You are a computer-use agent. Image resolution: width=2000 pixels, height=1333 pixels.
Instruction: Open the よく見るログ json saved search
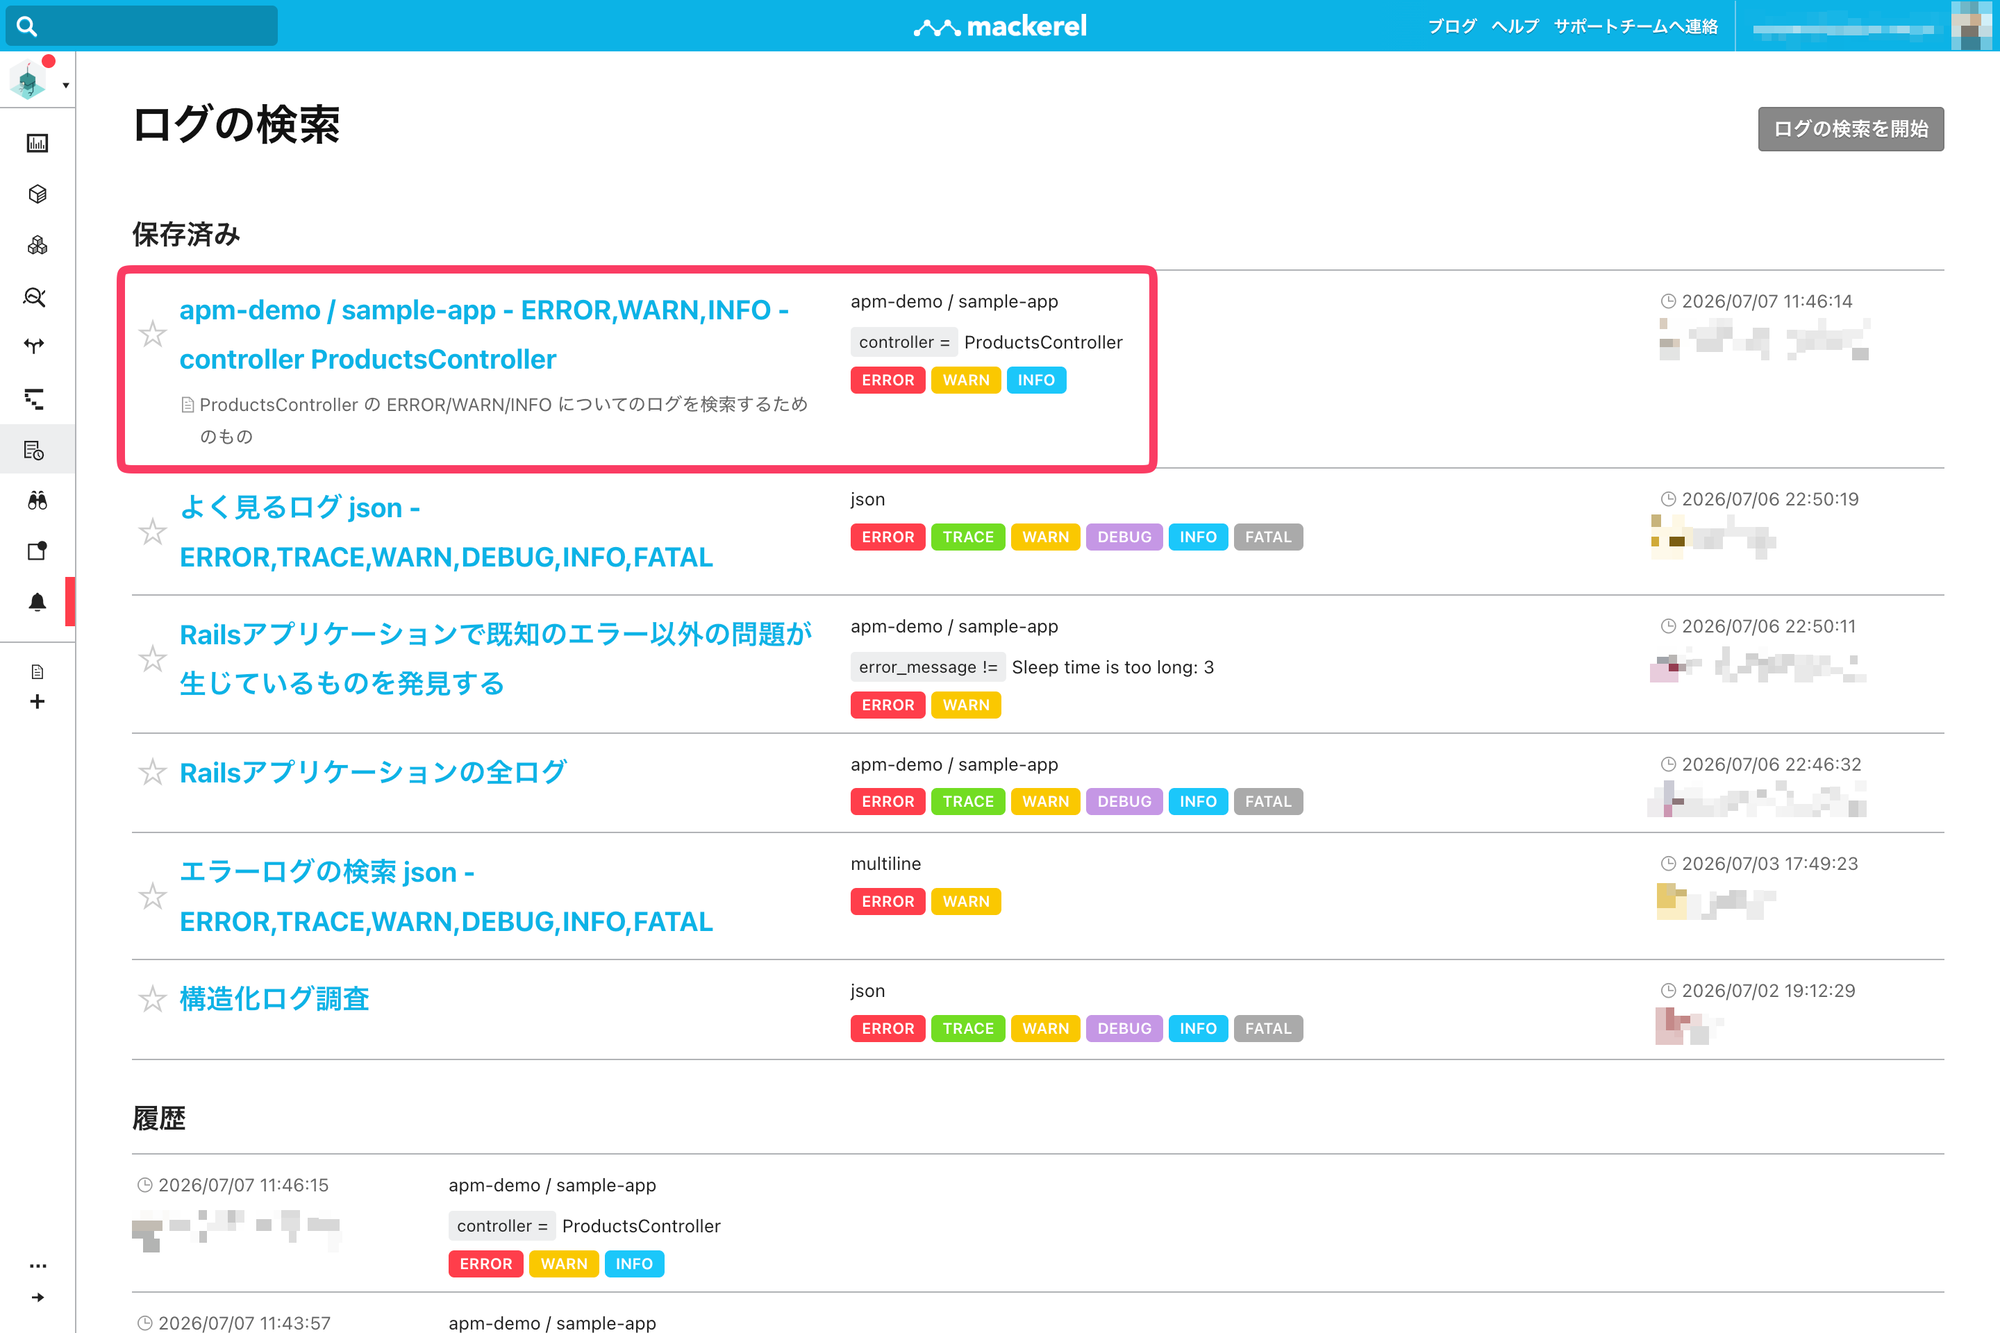point(446,532)
